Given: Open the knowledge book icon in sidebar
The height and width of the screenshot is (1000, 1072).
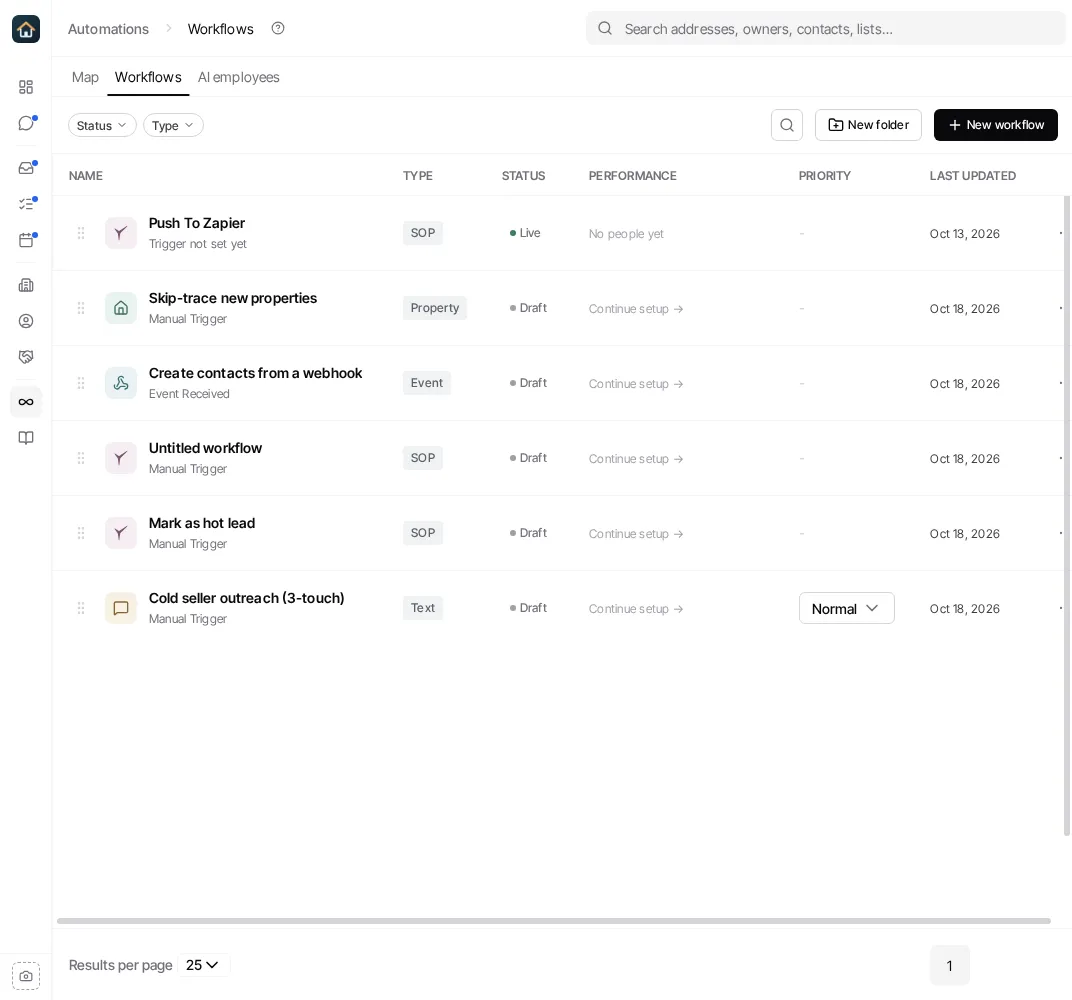Looking at the screenshot, I should pyautogui.click(x=26, y=438).
